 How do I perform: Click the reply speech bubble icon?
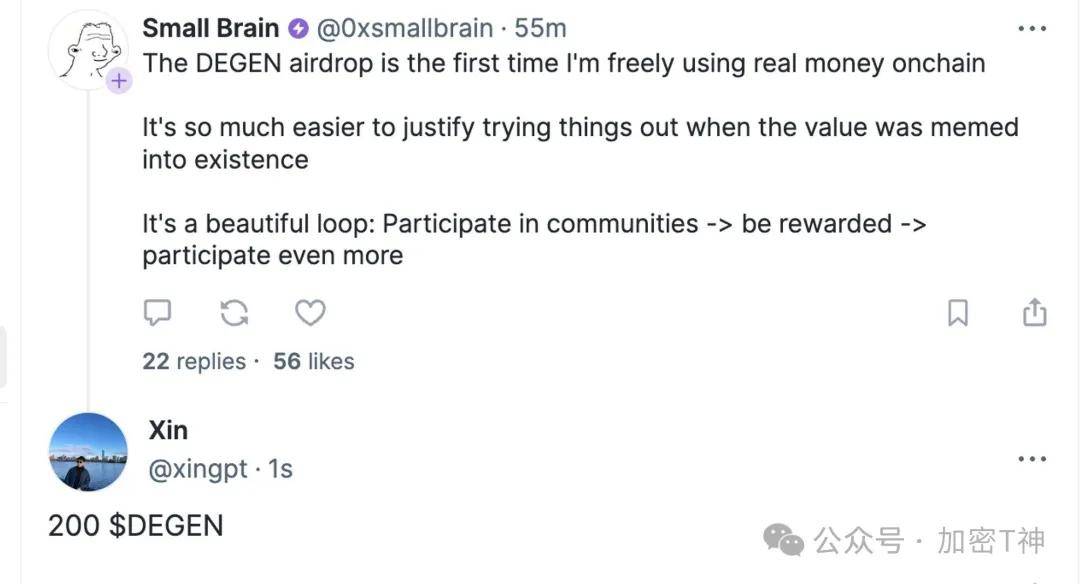pyautogui.click(x=157, y=313)
